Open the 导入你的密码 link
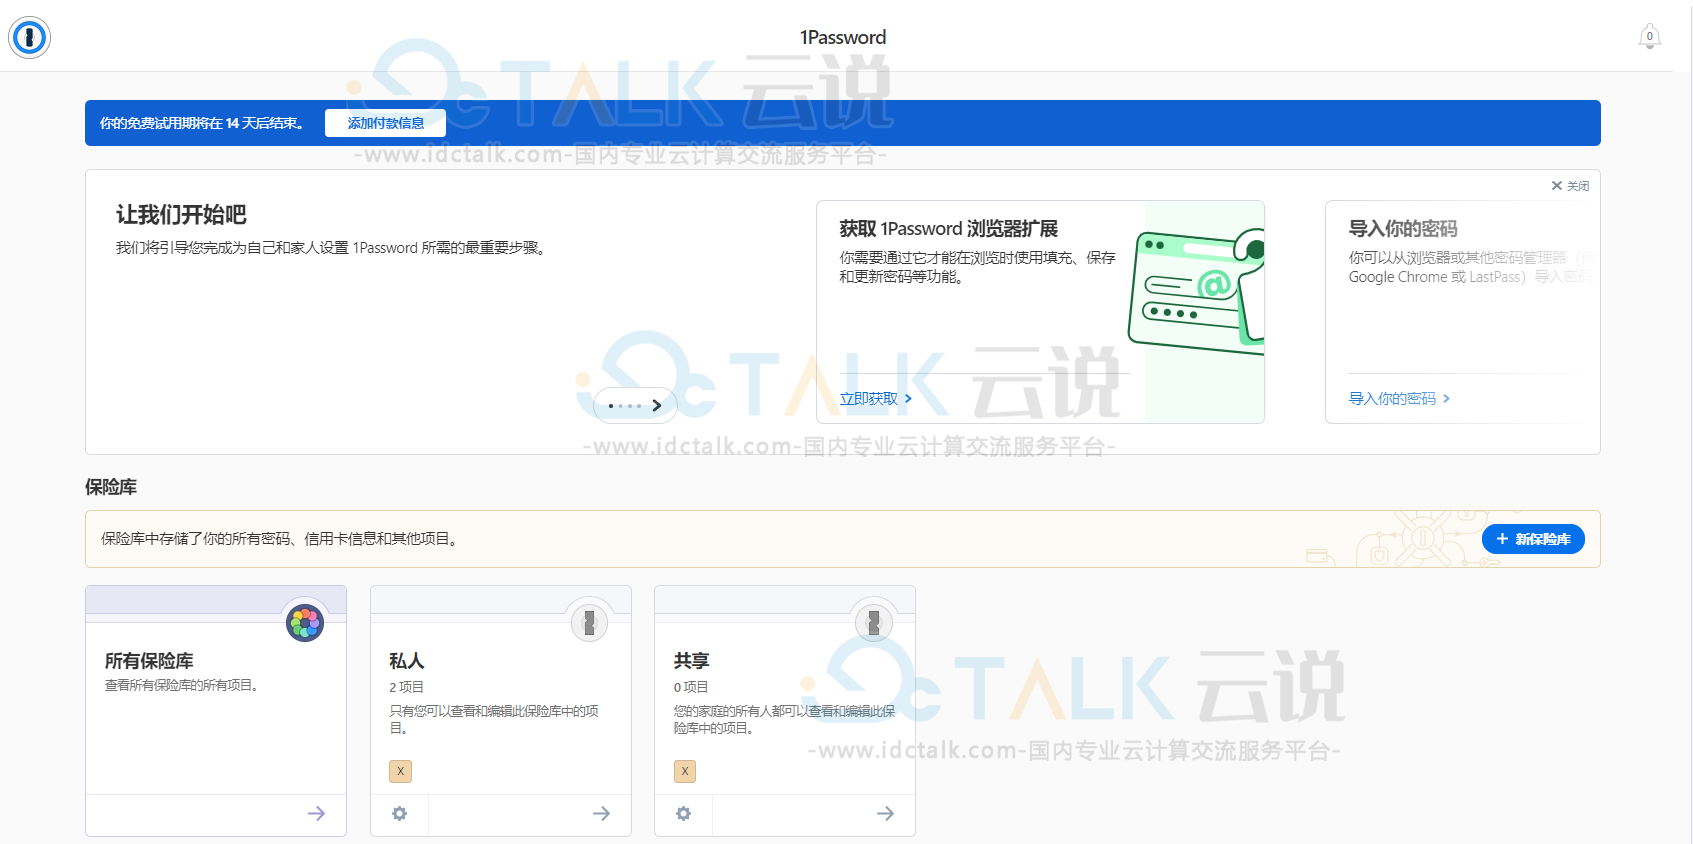This screenshot has height=844, width=1693. (x=1399, y=398)
